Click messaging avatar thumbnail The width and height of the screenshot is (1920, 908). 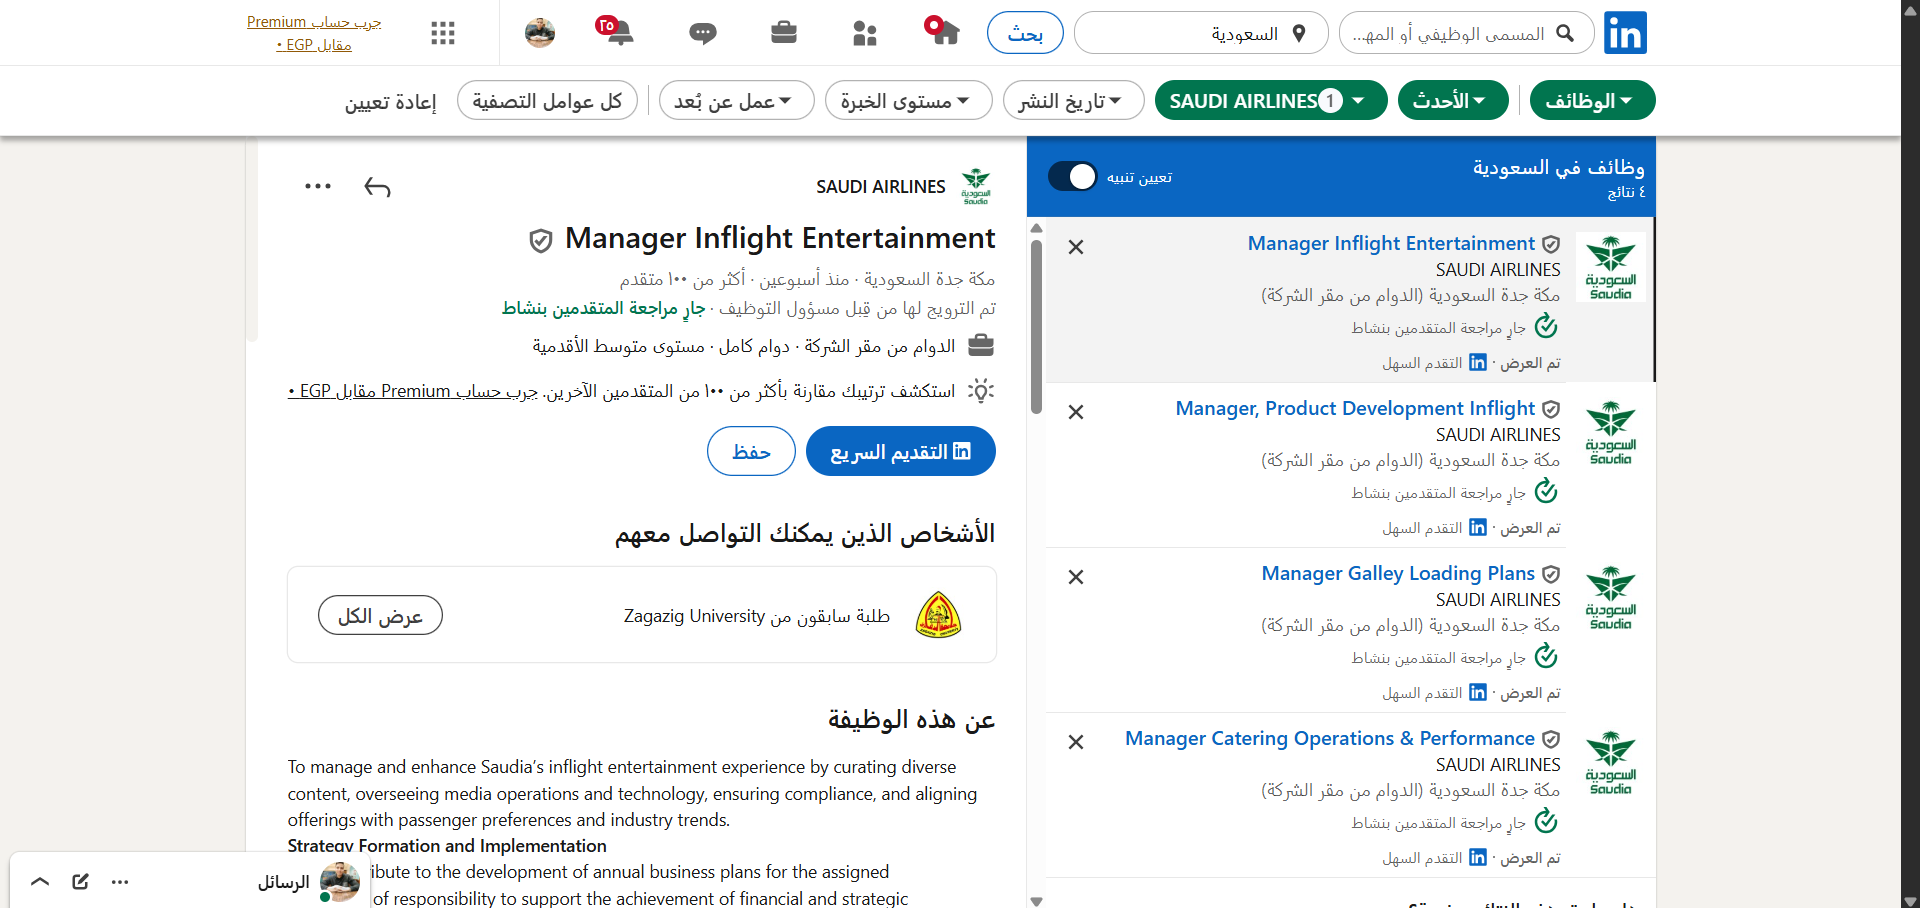(x=340, y=882)
